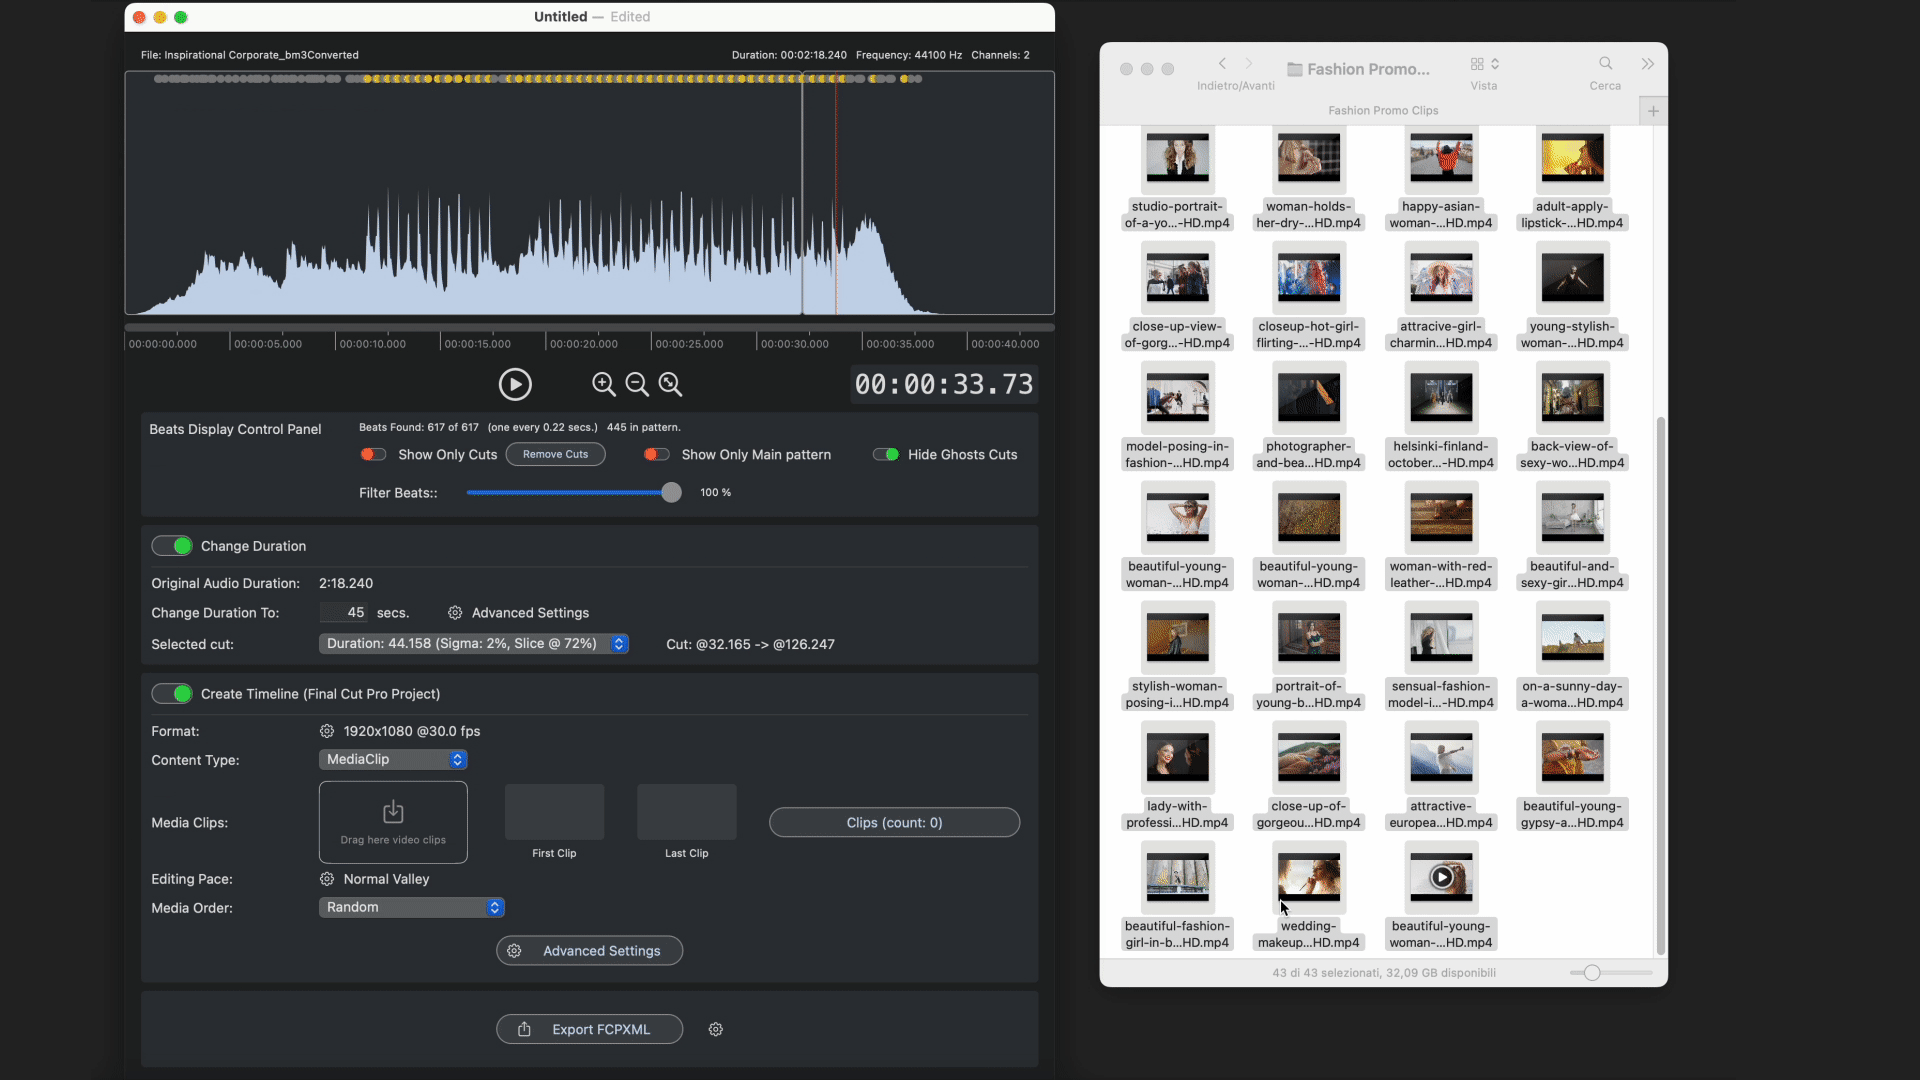Toggle Show Only Cuts switch
The height and width of the screenshot is (1080, 1920).
(x=373, y=454)
